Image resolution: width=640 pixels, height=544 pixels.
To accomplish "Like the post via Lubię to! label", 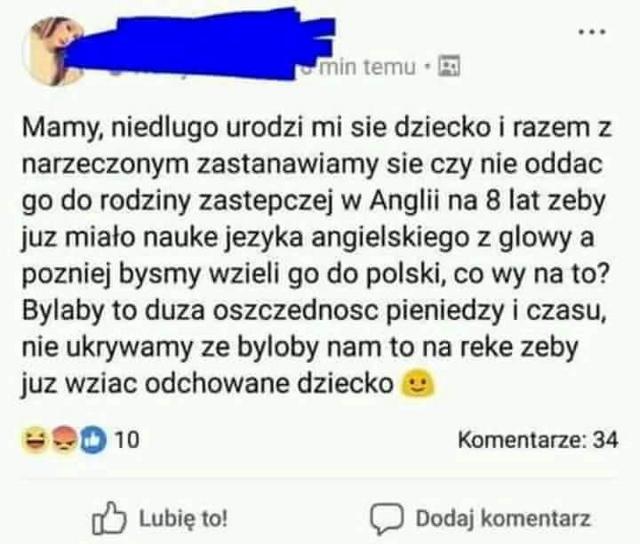I will tap(183, 519).
